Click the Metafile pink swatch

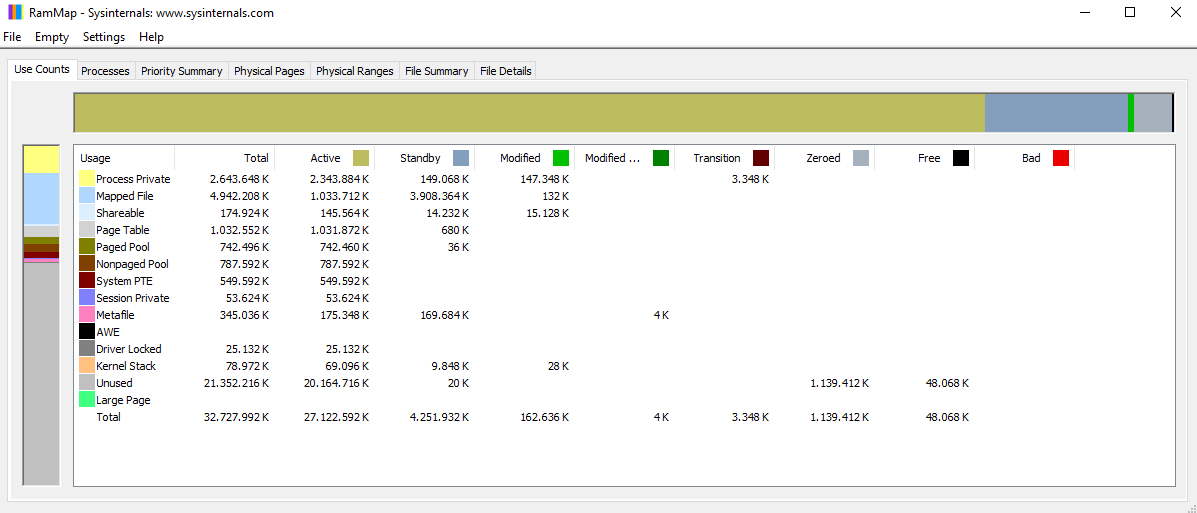click(87, 315)
